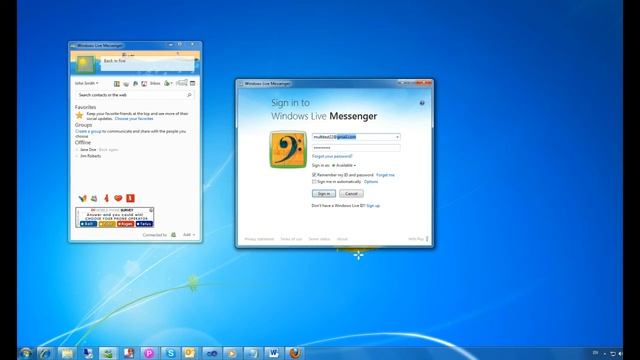Open the Inbox in contact list toolbar
Viewport: 640px width, 360px height.
[x=155, y=83]
